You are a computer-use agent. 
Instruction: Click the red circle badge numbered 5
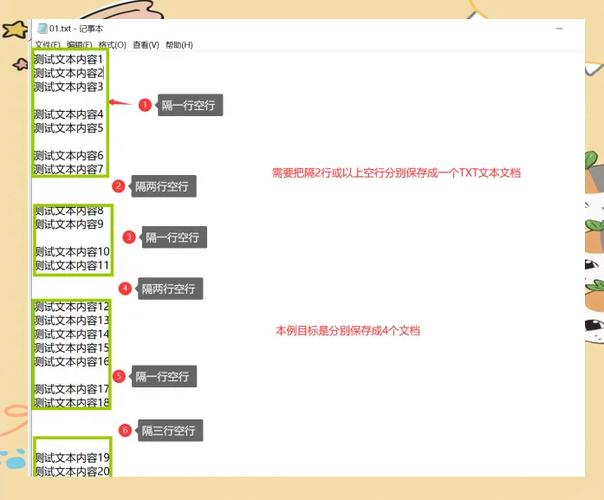(119, 376)
